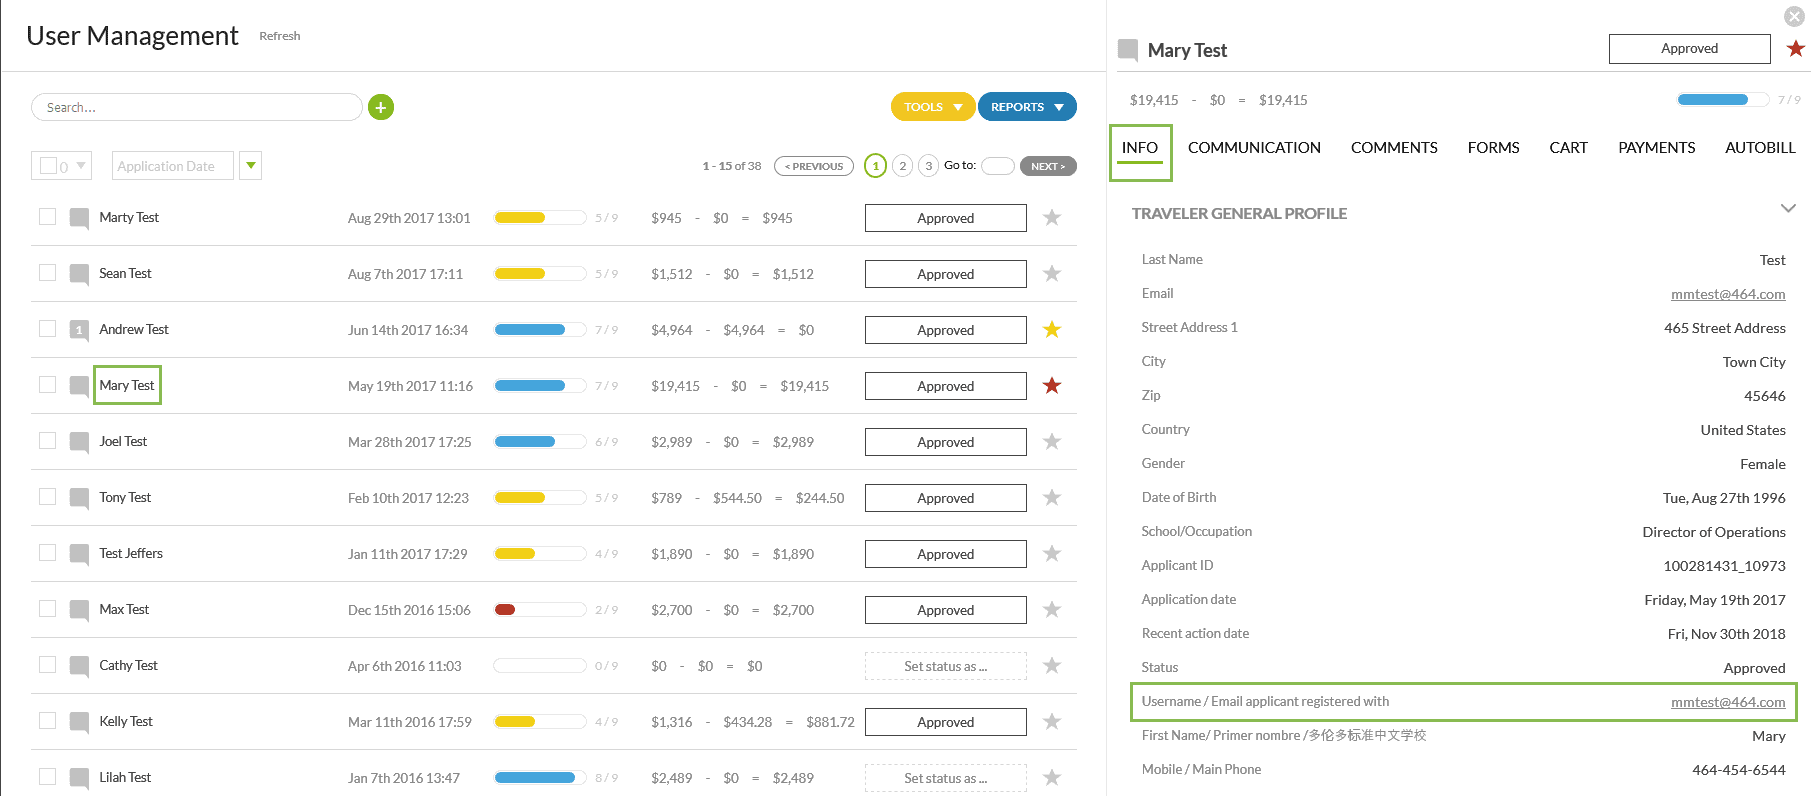Viewport: 1818px width, 796px height.
Task: Open the TOOLS dropdown menu
Action: pyautogui.click(x=932, y=107)
